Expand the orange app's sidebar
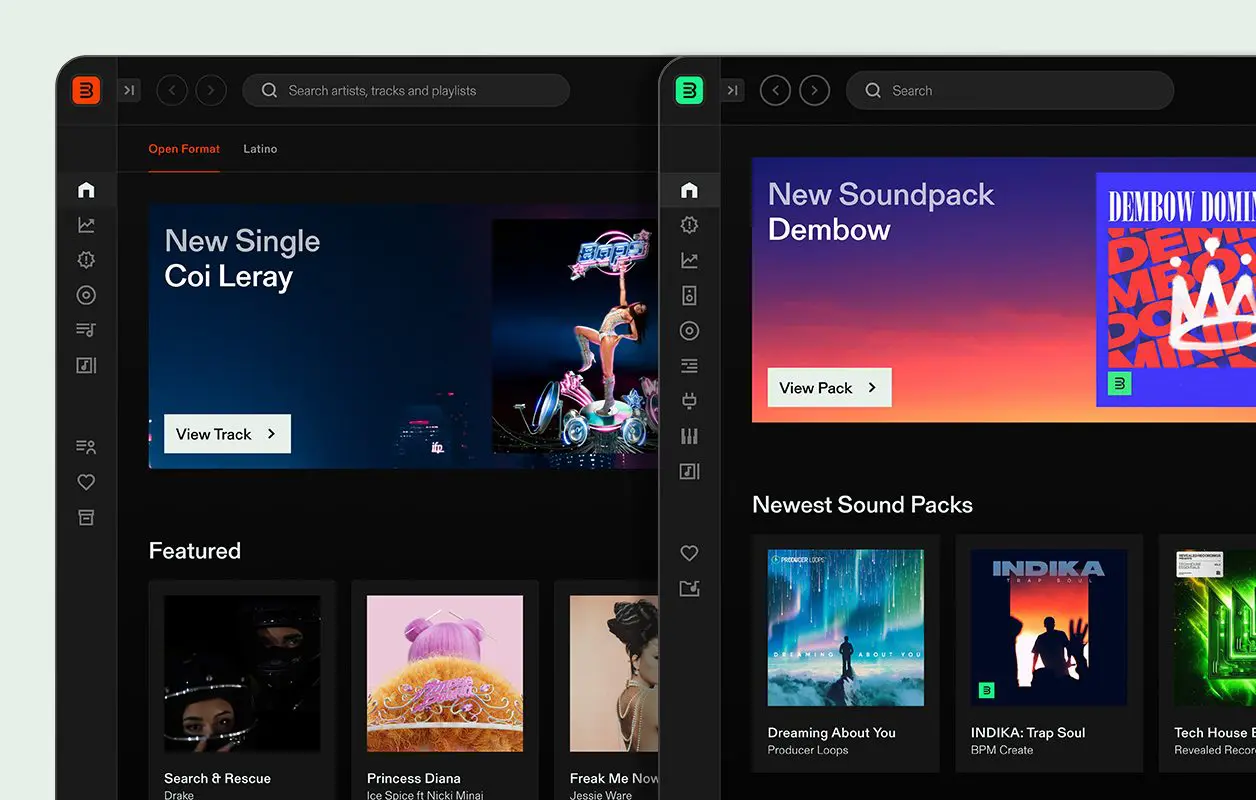Screen dimensions: 1256x800 pyautogui.click(x=128, y=91)
